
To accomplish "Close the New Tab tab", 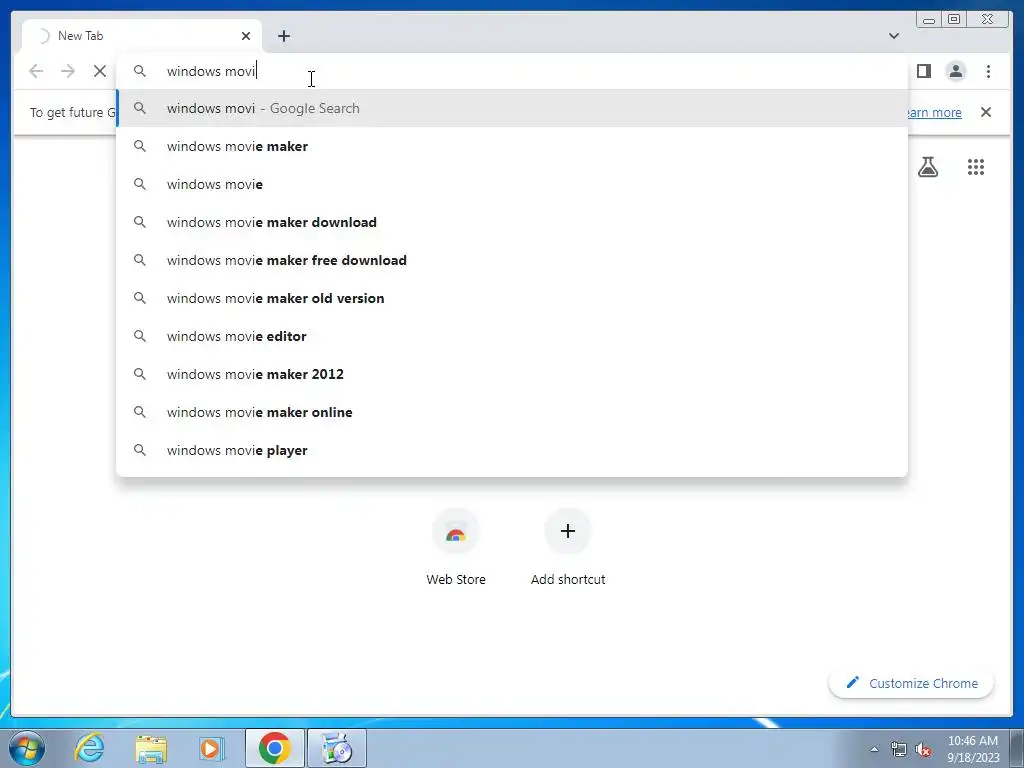I will pos(246,36).
